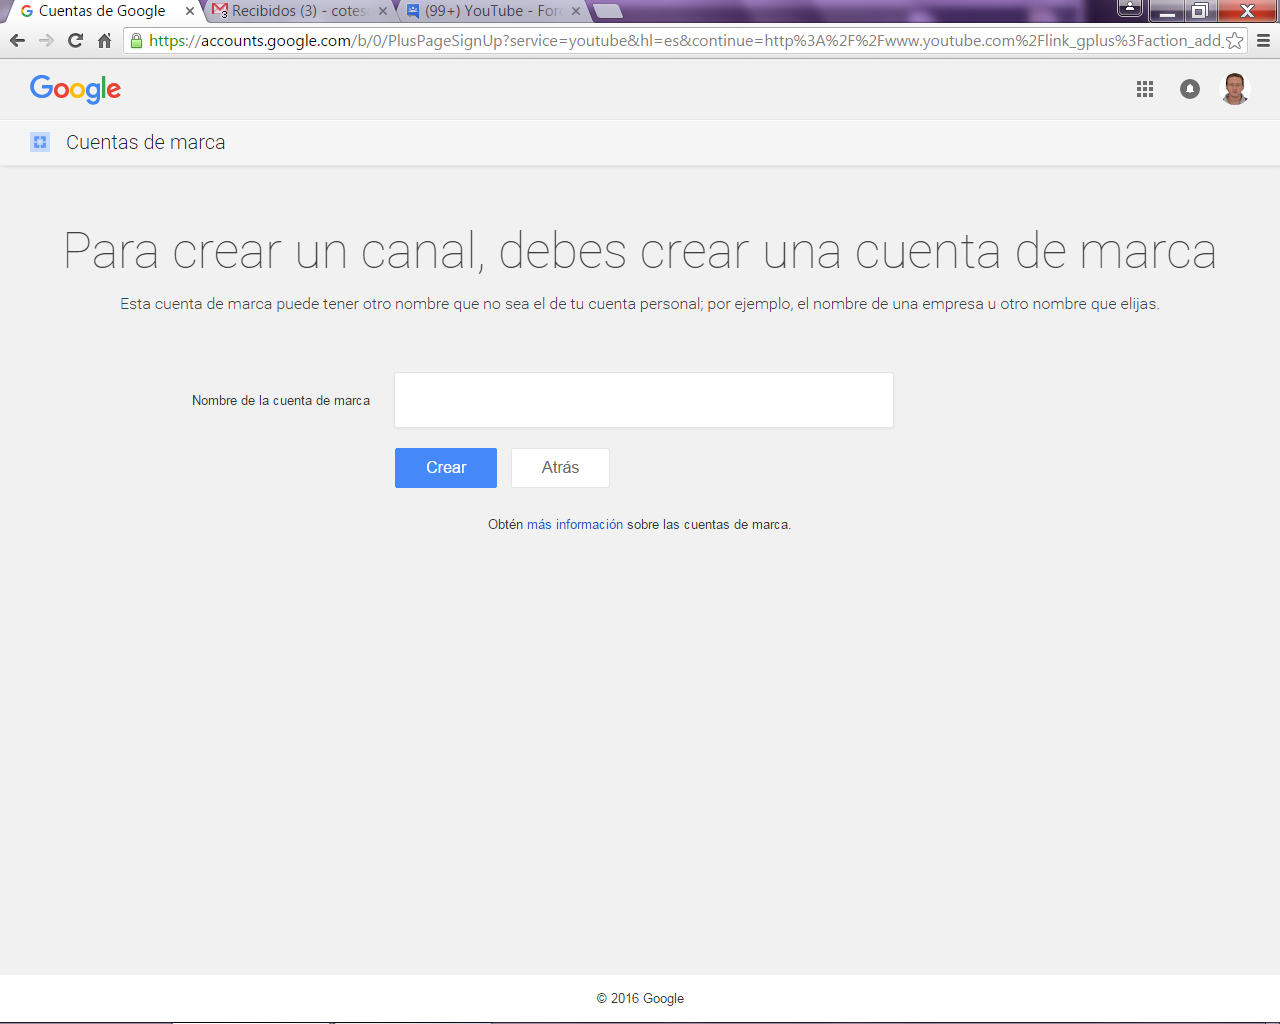
Task: Open the Google apps grid
Action: click(x=1145, y=89)
